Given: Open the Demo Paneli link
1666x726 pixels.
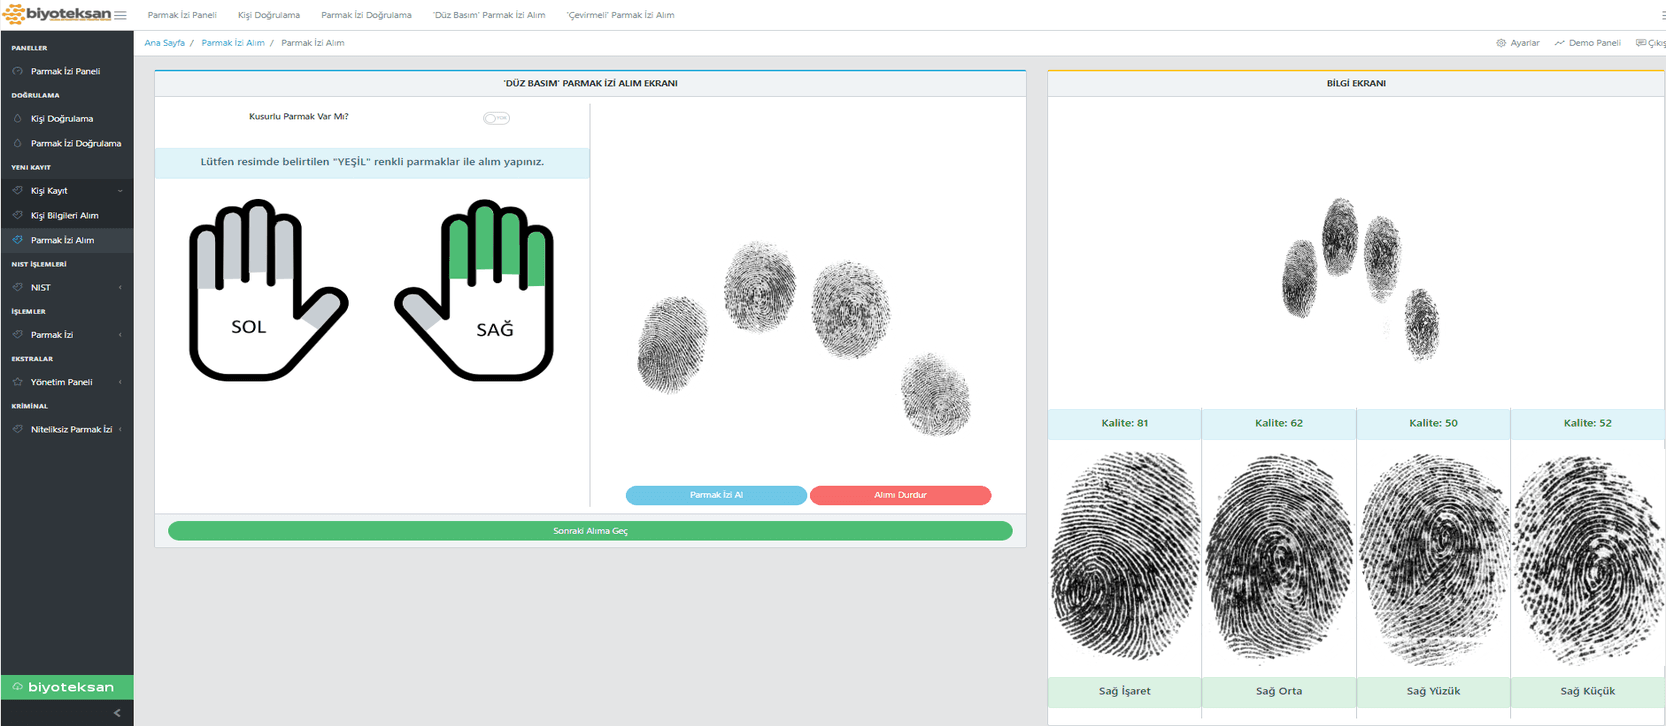Looking at the screenshot, I should click(x=1594, y=43).
